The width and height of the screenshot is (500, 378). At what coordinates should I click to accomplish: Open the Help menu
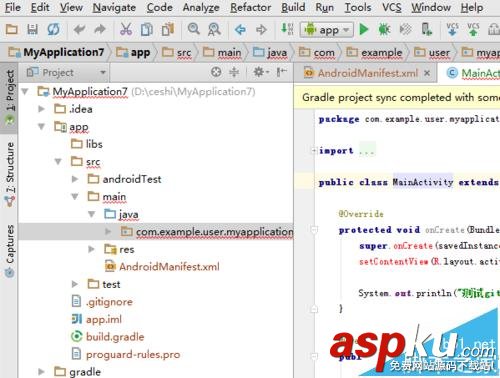(x=472, y=7)
